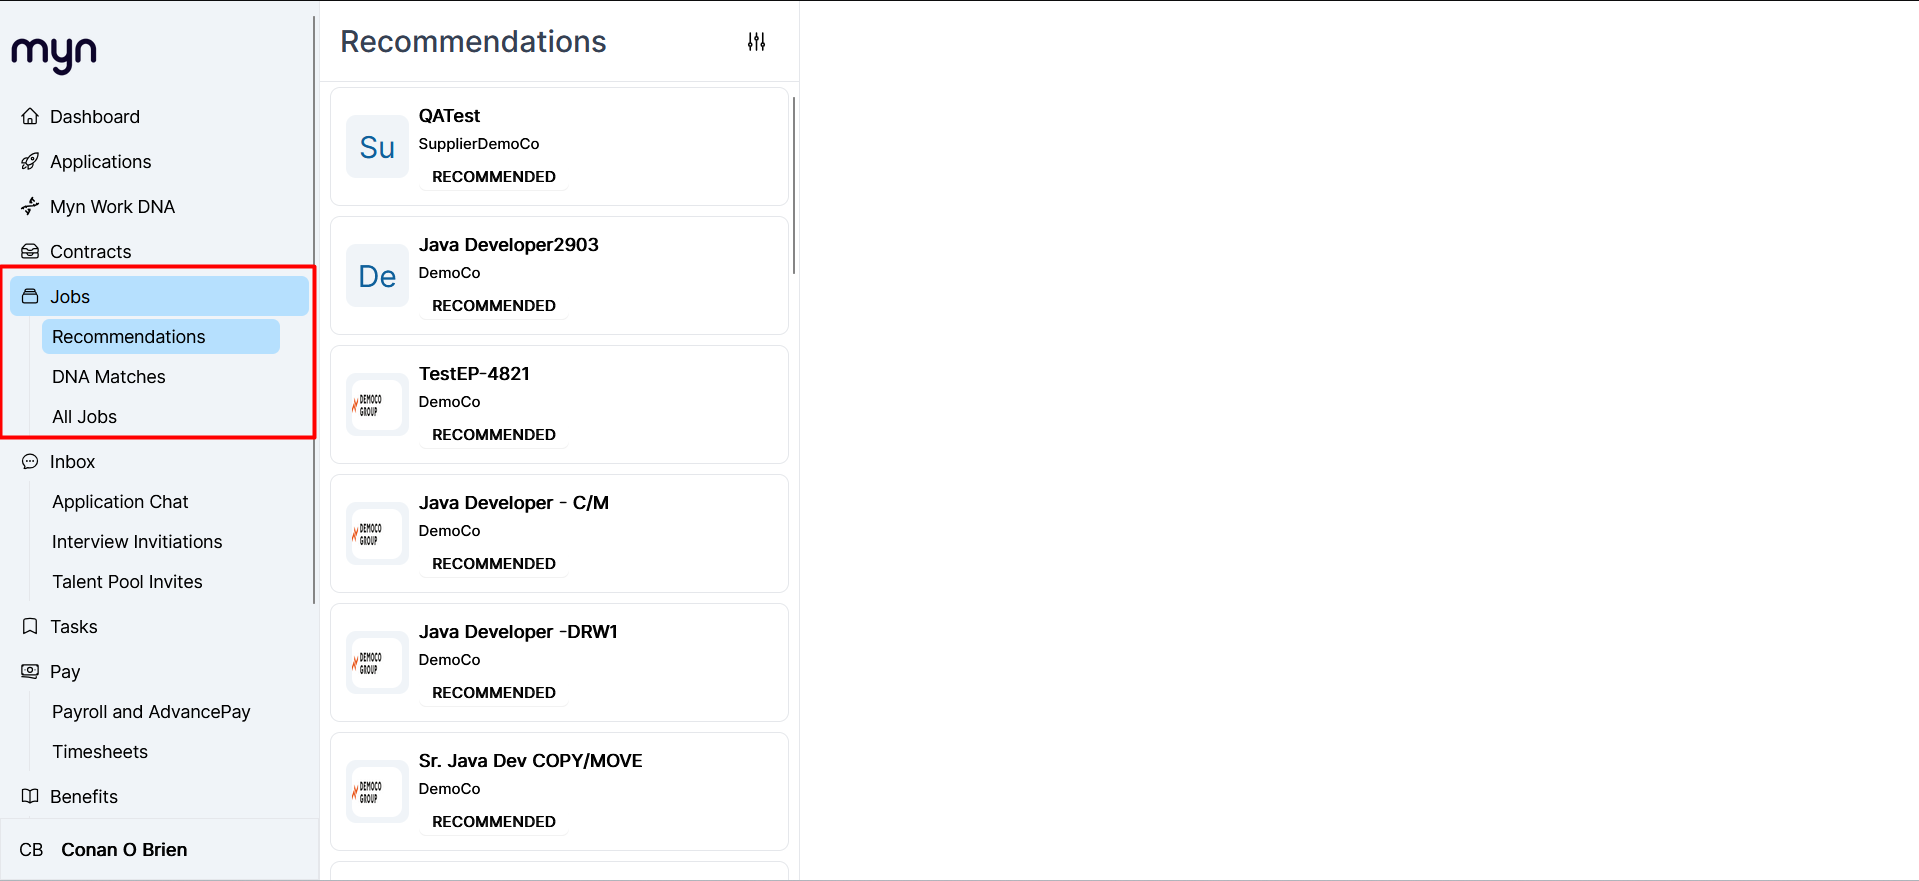
Task: Click the Myn Work DNA sparkle icon
Action: pos(30,206)
